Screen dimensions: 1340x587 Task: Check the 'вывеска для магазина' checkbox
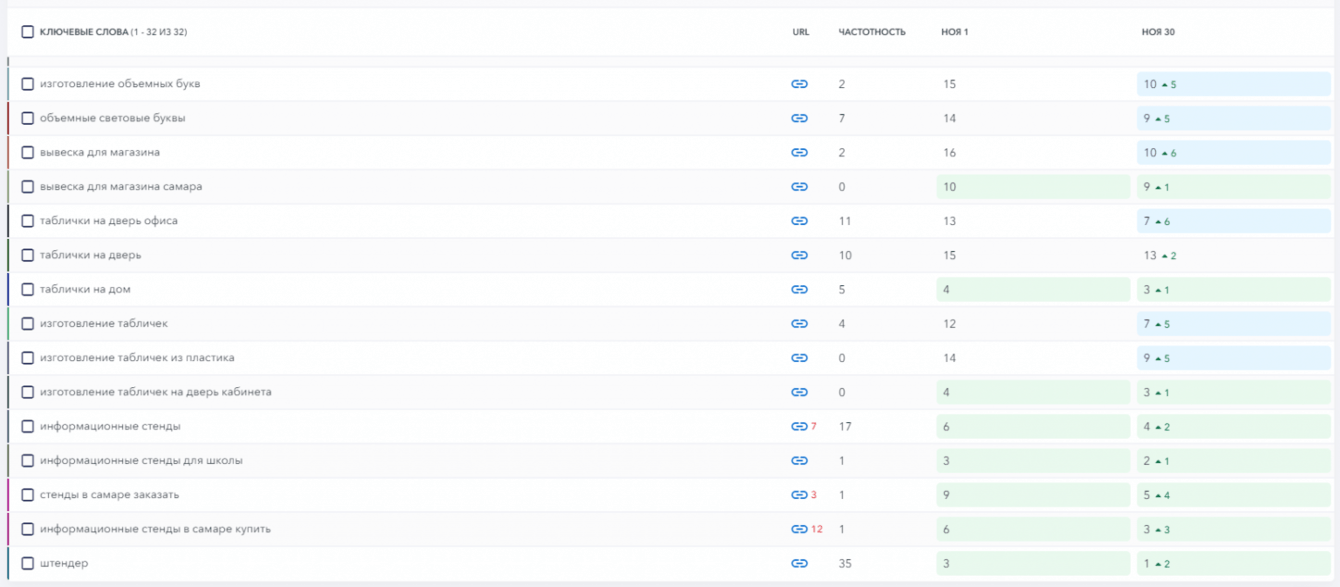click(x=28, y=153)
